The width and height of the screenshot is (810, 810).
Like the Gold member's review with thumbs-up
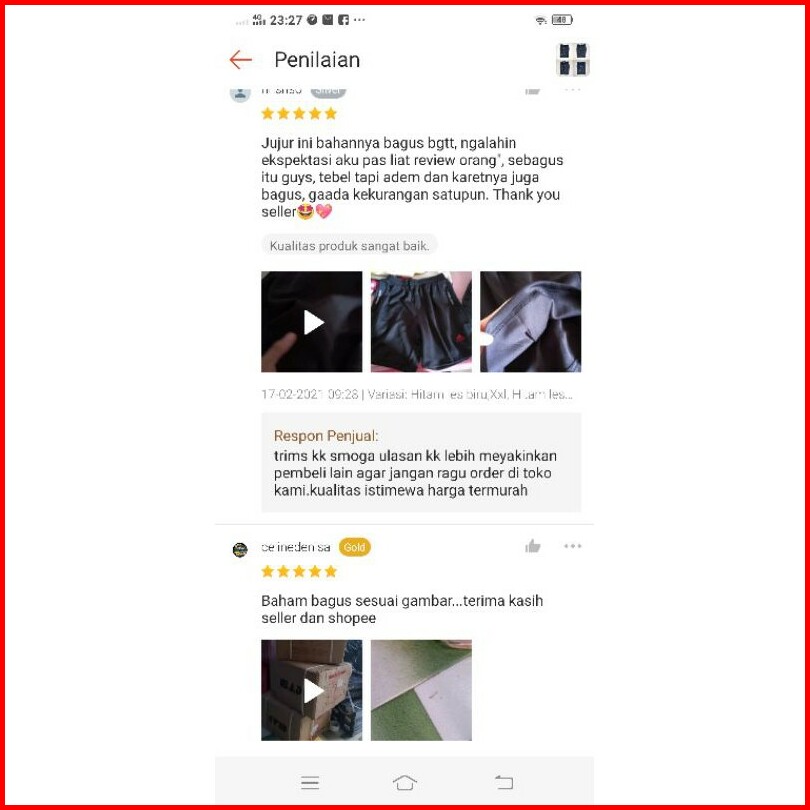533,546
